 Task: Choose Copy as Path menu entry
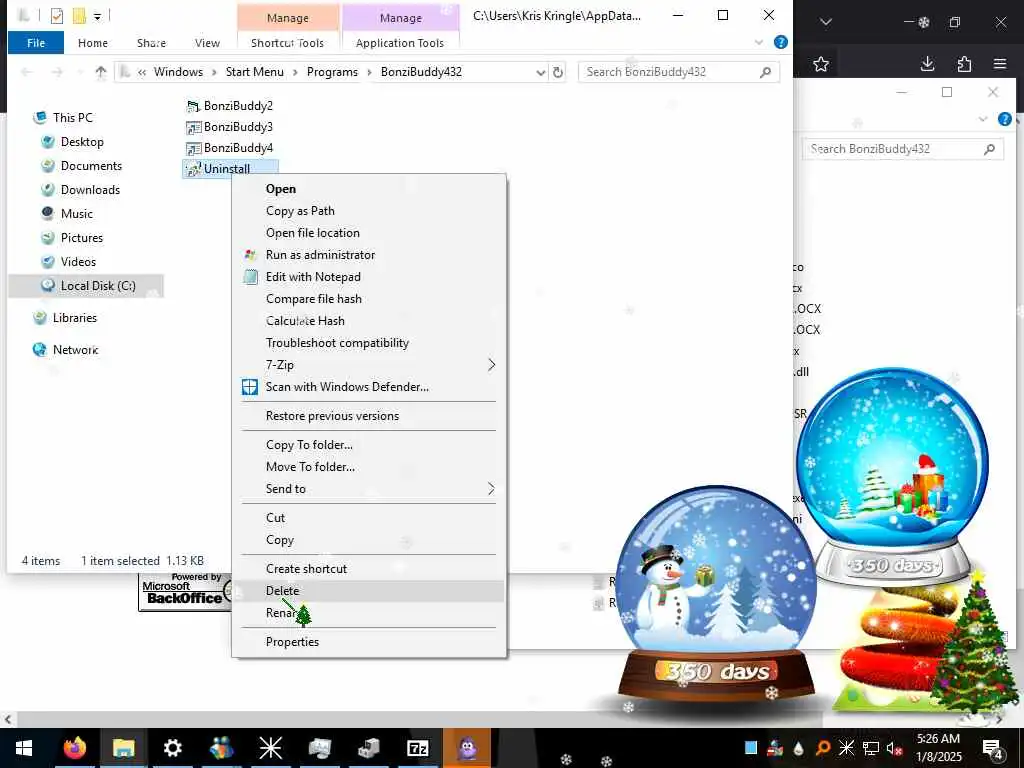click(x=369, y=211)
